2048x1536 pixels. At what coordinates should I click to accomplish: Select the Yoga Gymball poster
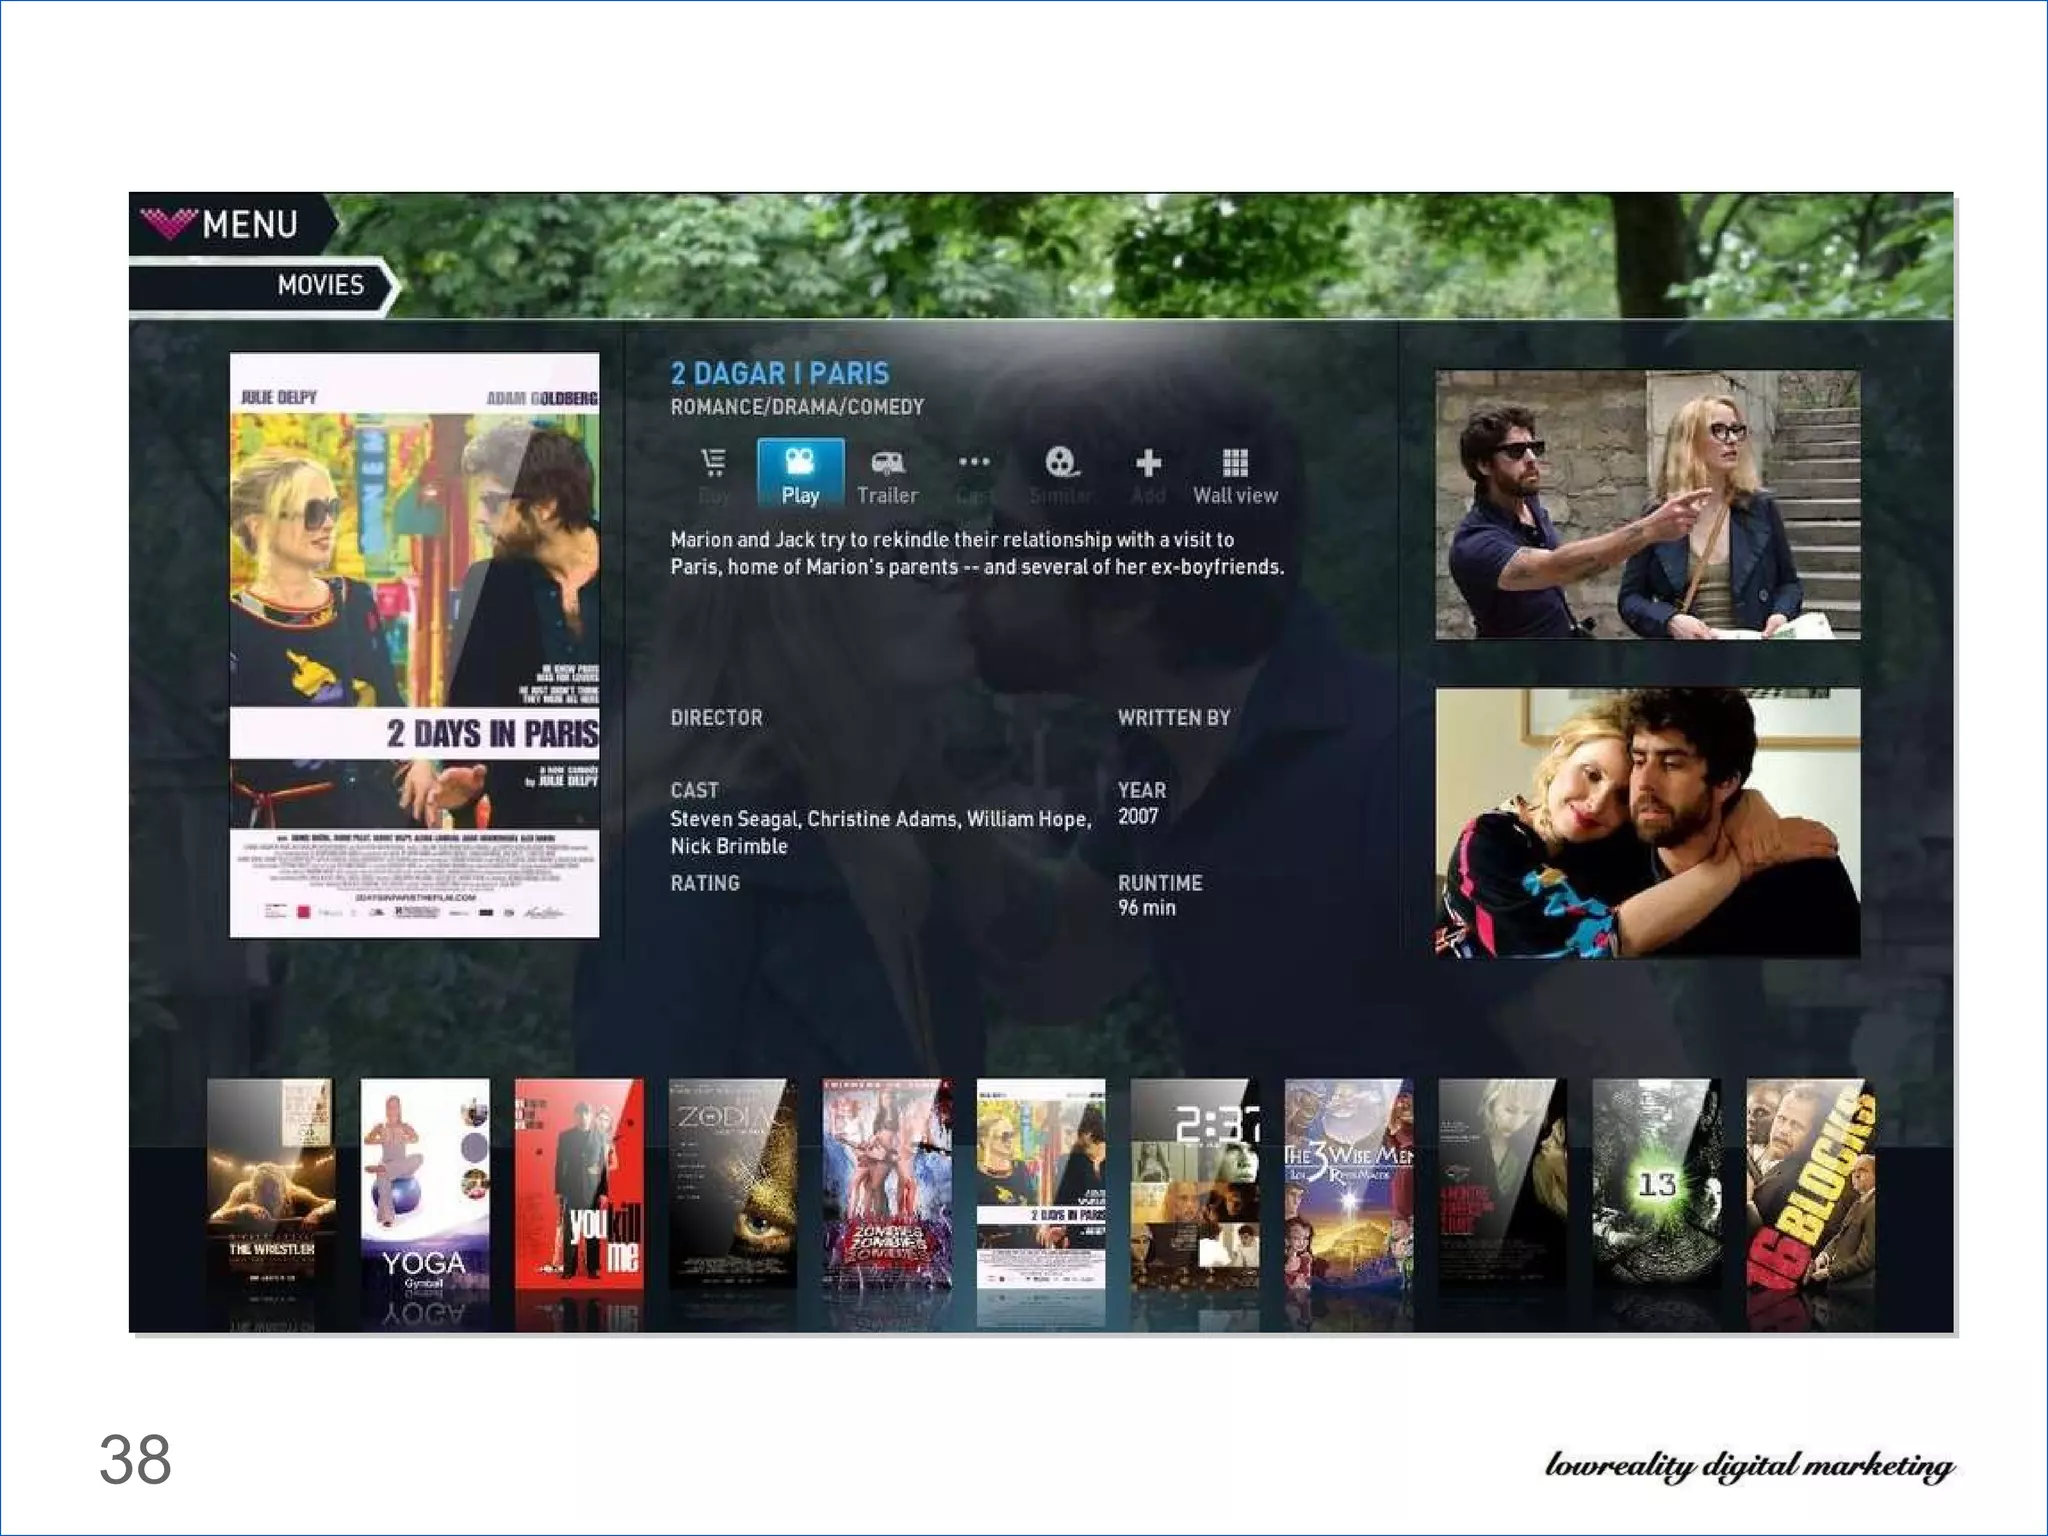pos(425,1185)
